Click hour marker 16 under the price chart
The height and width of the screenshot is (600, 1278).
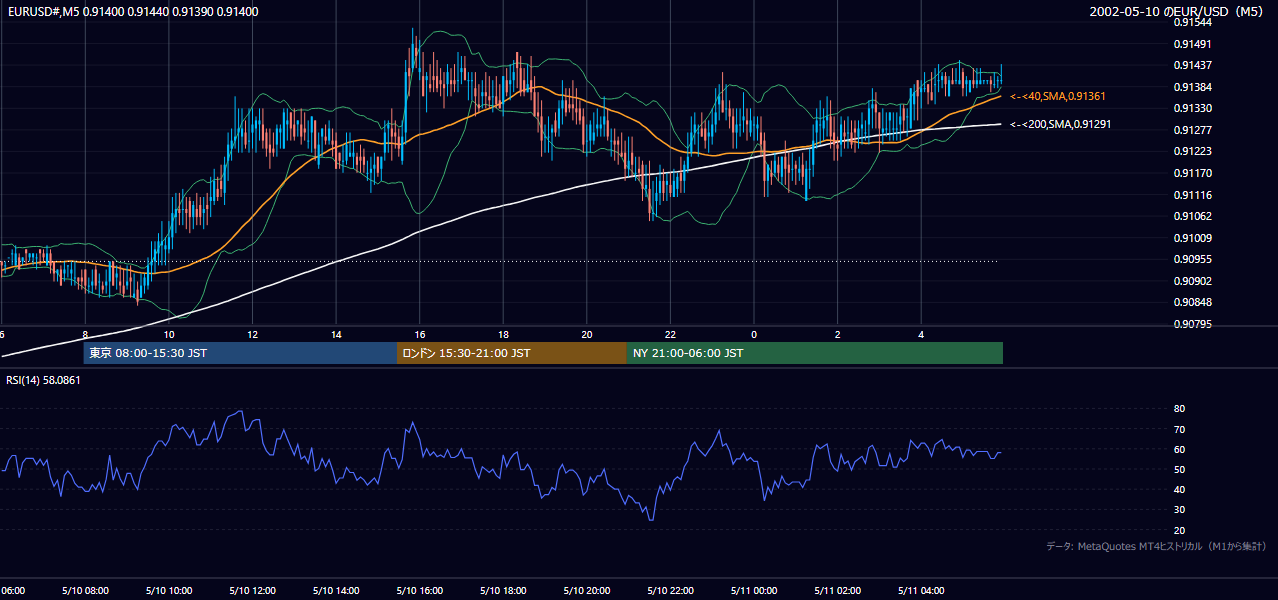(x=420, y=334)
